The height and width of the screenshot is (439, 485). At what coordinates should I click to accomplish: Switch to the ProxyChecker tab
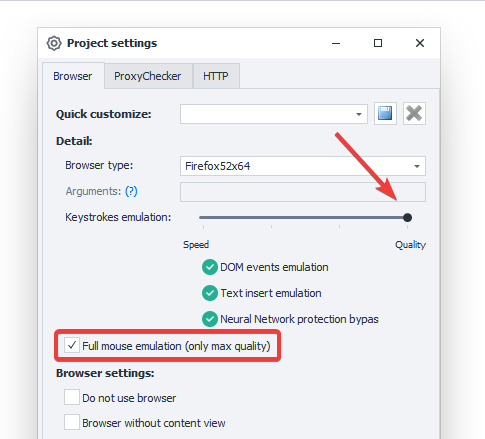(x=148, y=76)
